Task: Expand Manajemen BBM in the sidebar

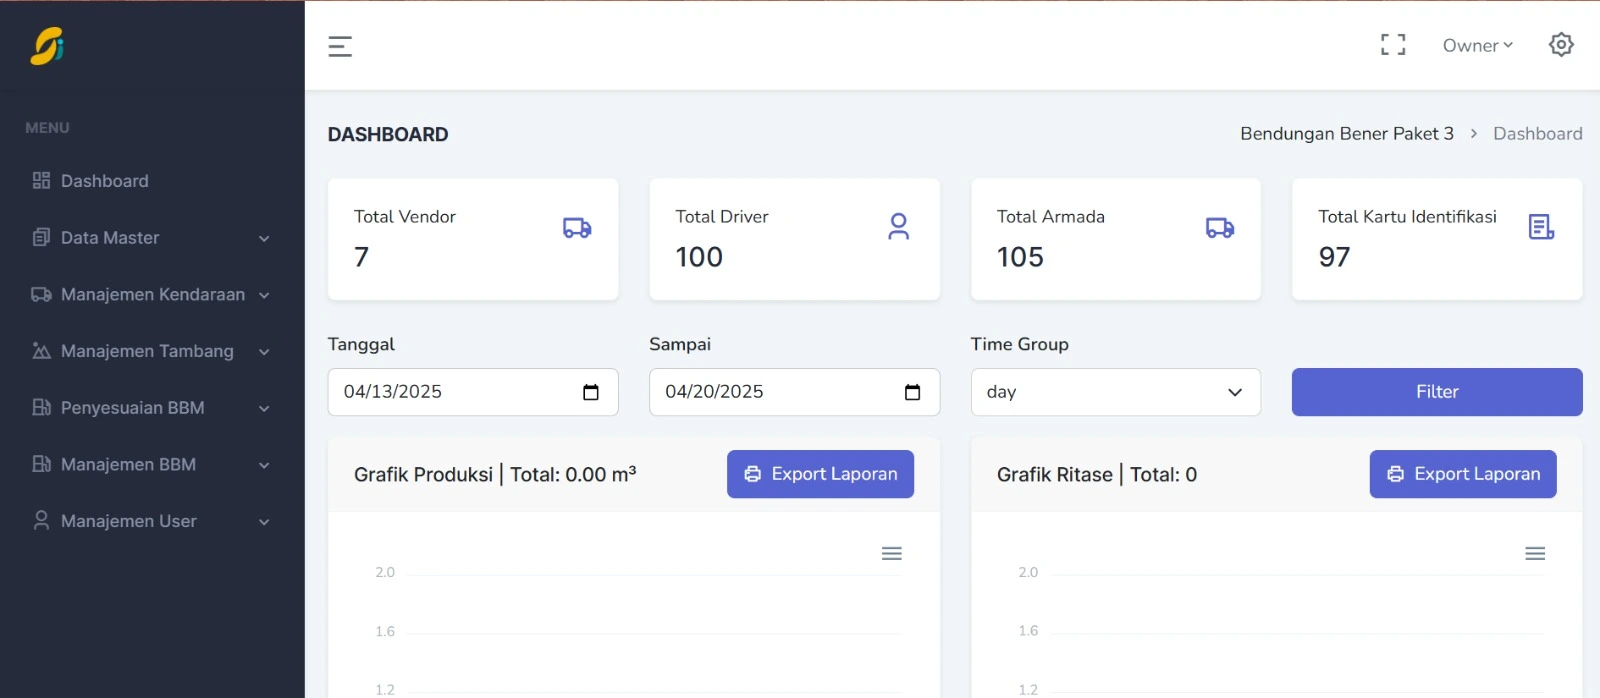Action: coord(150,465)
